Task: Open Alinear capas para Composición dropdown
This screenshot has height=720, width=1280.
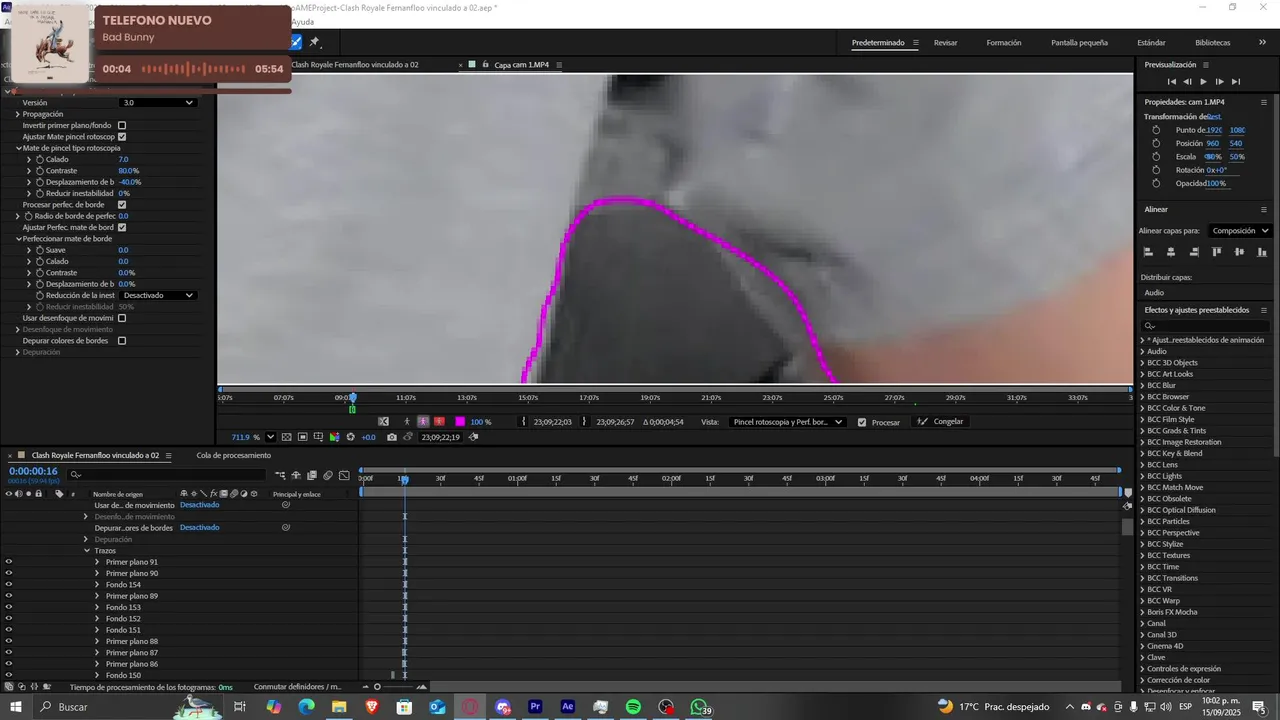Action: click(1239, 231)
